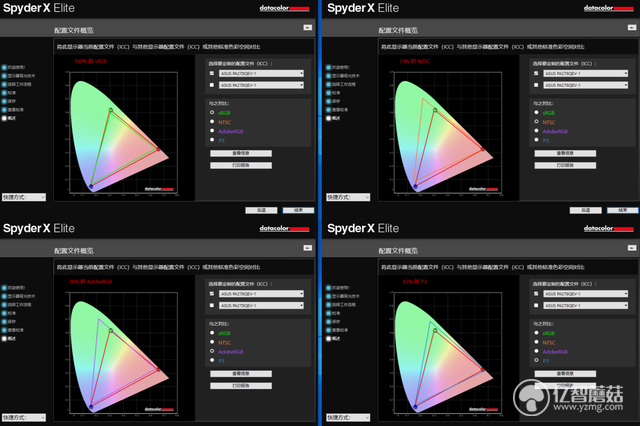Select the P3 radio in 78% AdobeRGB window

pyautogui.click(x=212, y=360)
